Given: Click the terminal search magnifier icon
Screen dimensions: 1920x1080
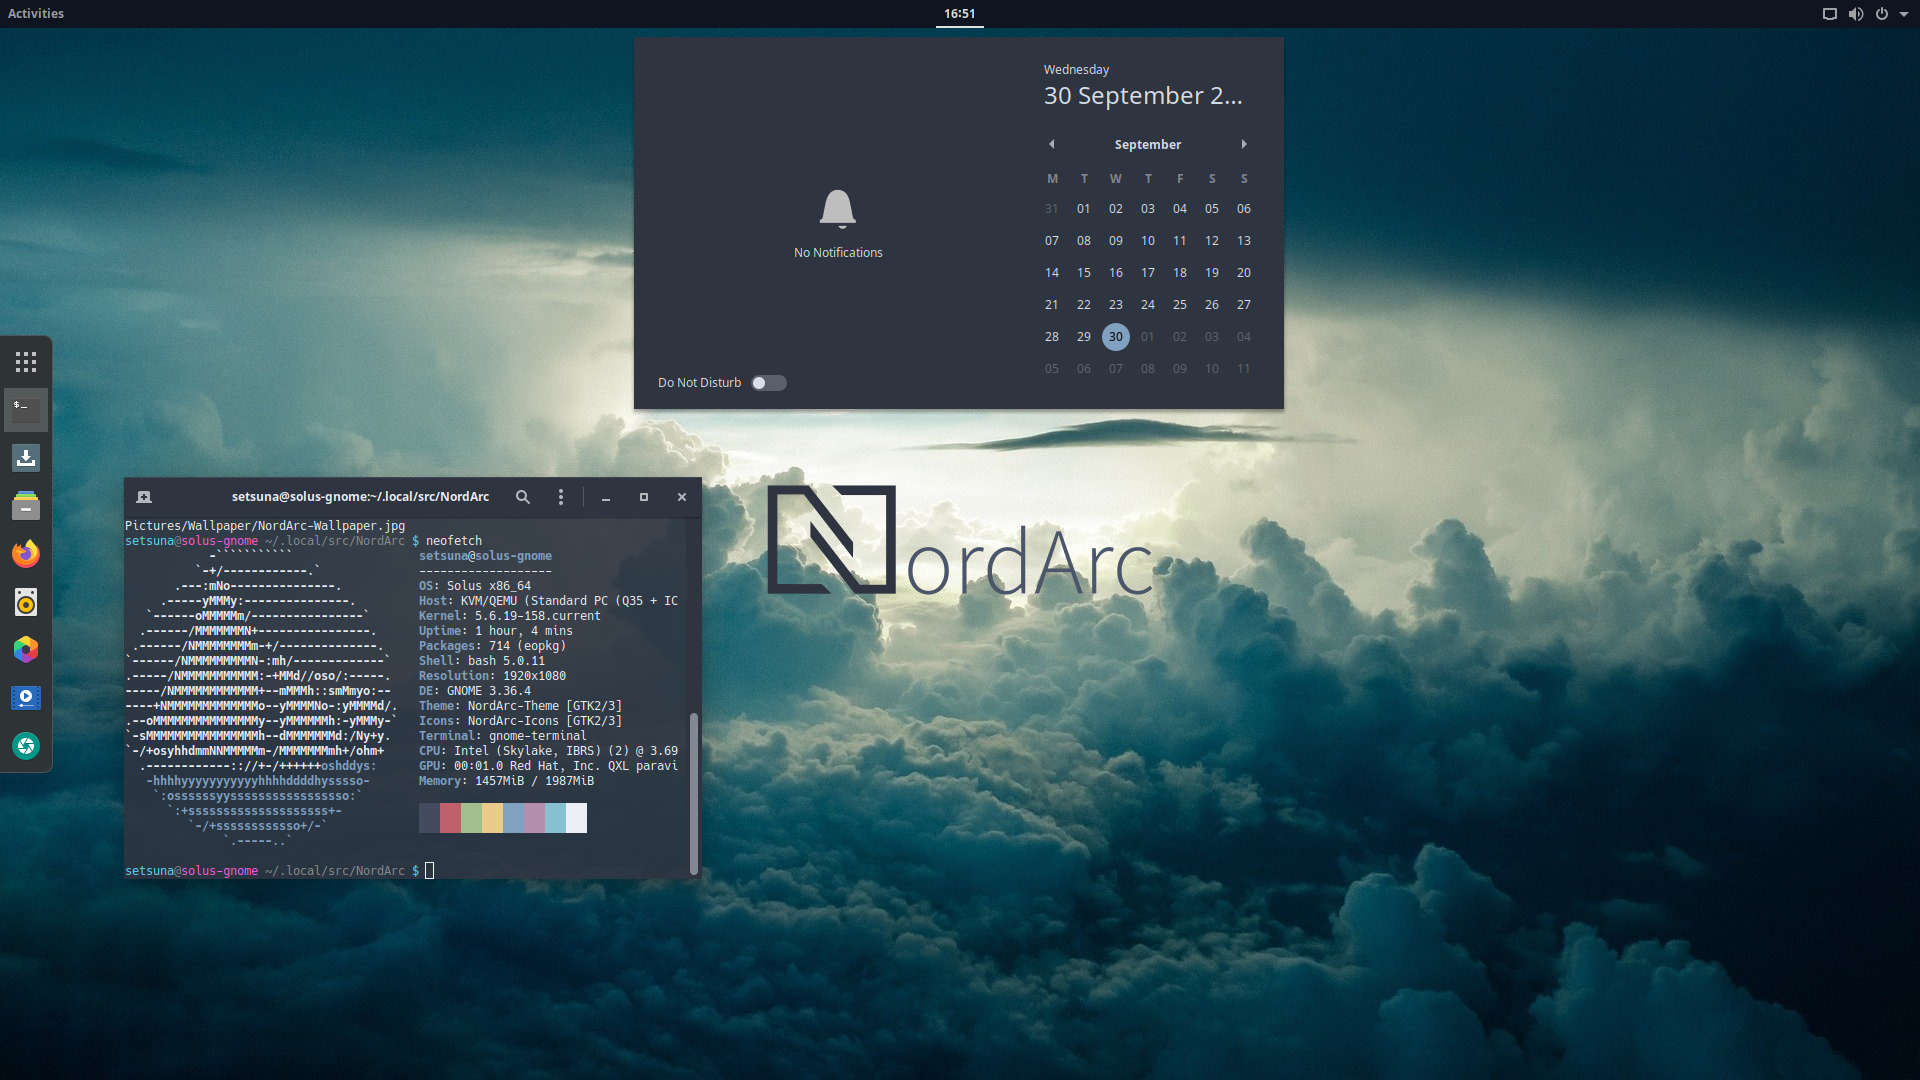Looking at the screenshot, I should 522,497.
